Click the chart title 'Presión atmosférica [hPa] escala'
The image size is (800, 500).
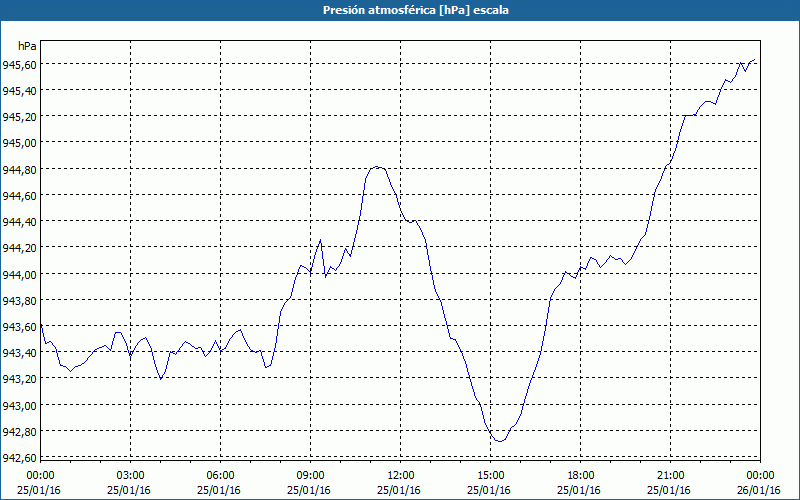point(415,10)
